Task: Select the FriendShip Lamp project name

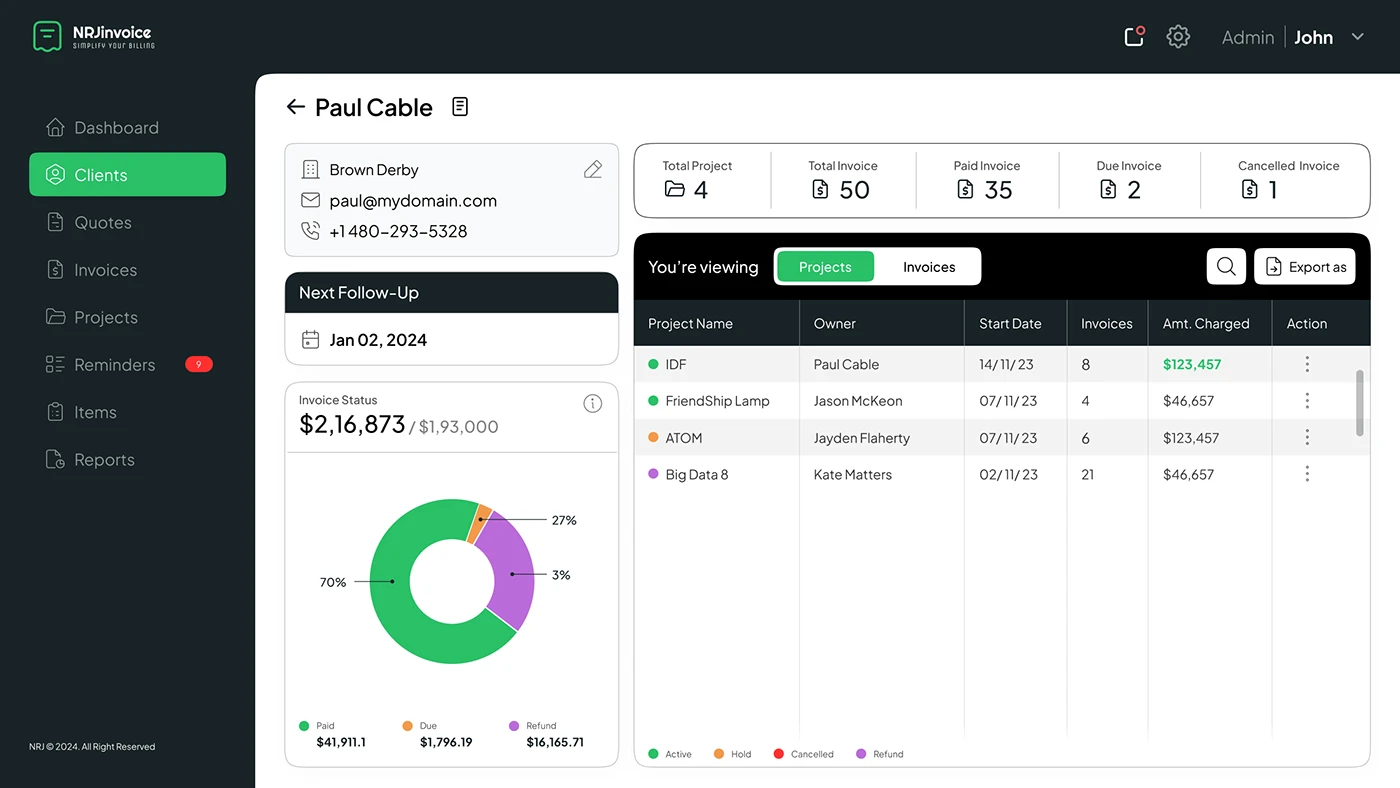Action: coord(717,401)
